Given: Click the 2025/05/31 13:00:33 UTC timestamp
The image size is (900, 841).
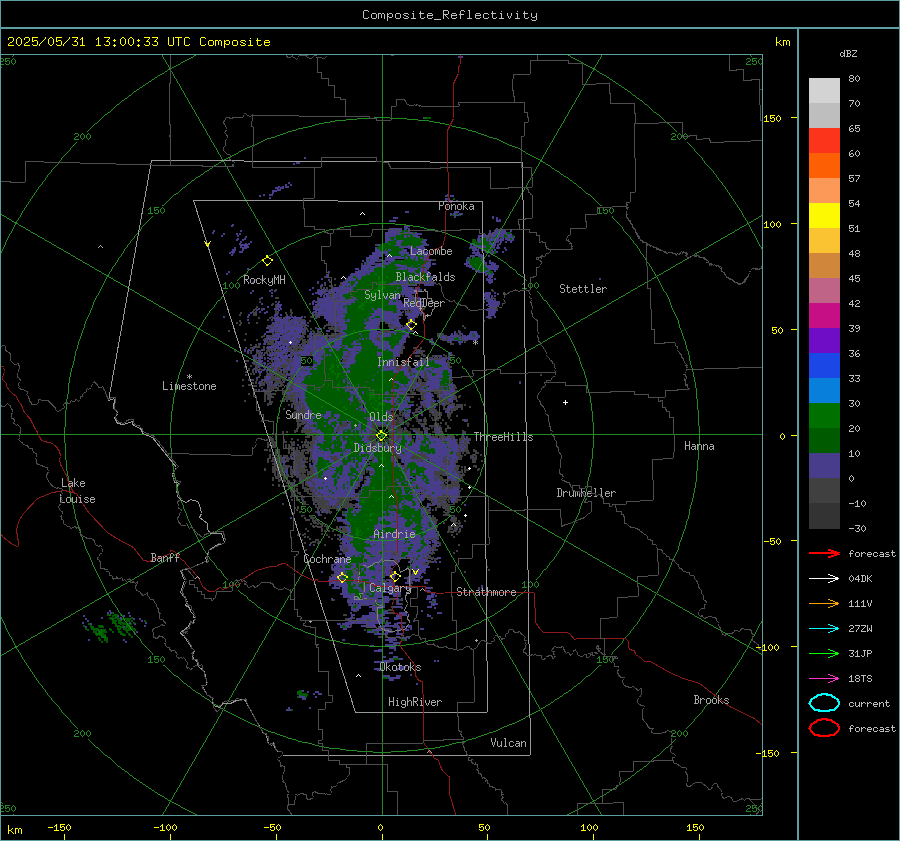Looking at the screenshot, I should coord(138,42).
